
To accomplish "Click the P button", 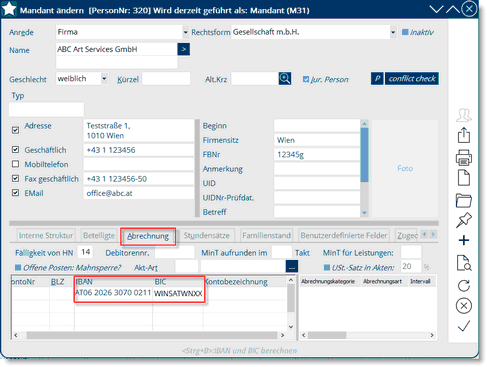I will 377,79.
